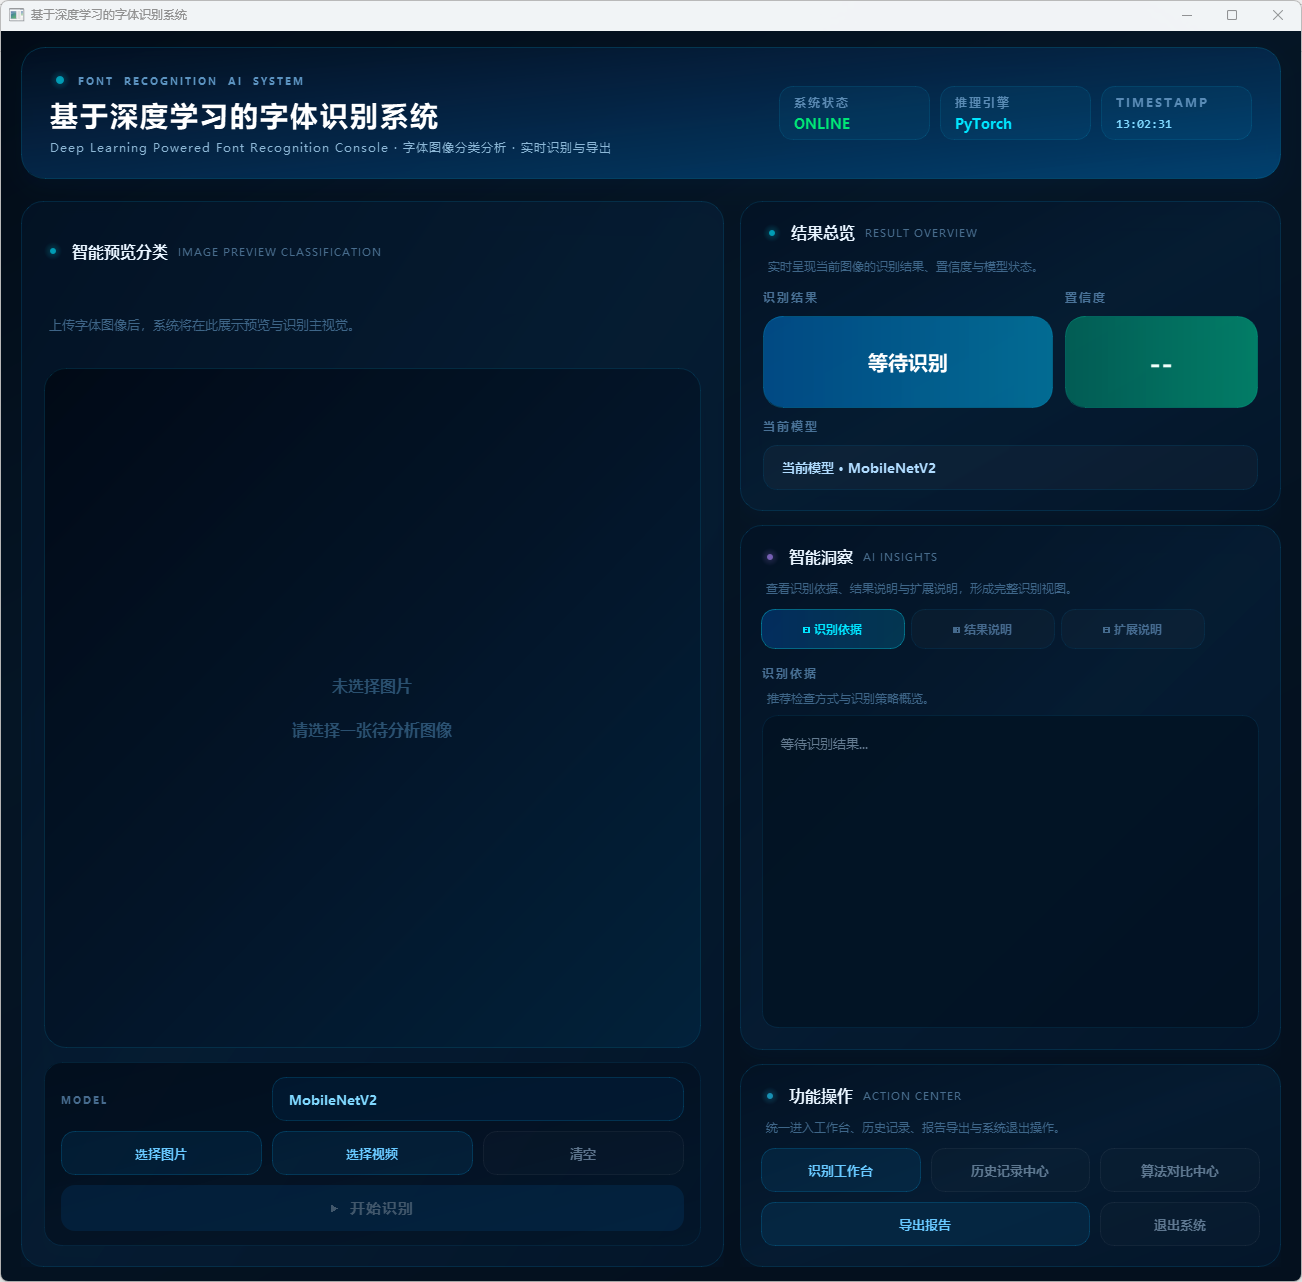Image resolution: width=1302 pixels, height=1282 pixels.
Task: Click the 选择图片 button
Action: pyautogui.click(x=161, y=1153)
